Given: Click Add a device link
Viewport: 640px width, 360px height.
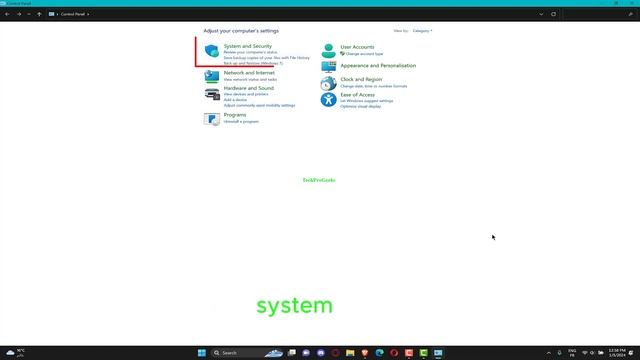Looking at the screenshot, I should point(235,100).
